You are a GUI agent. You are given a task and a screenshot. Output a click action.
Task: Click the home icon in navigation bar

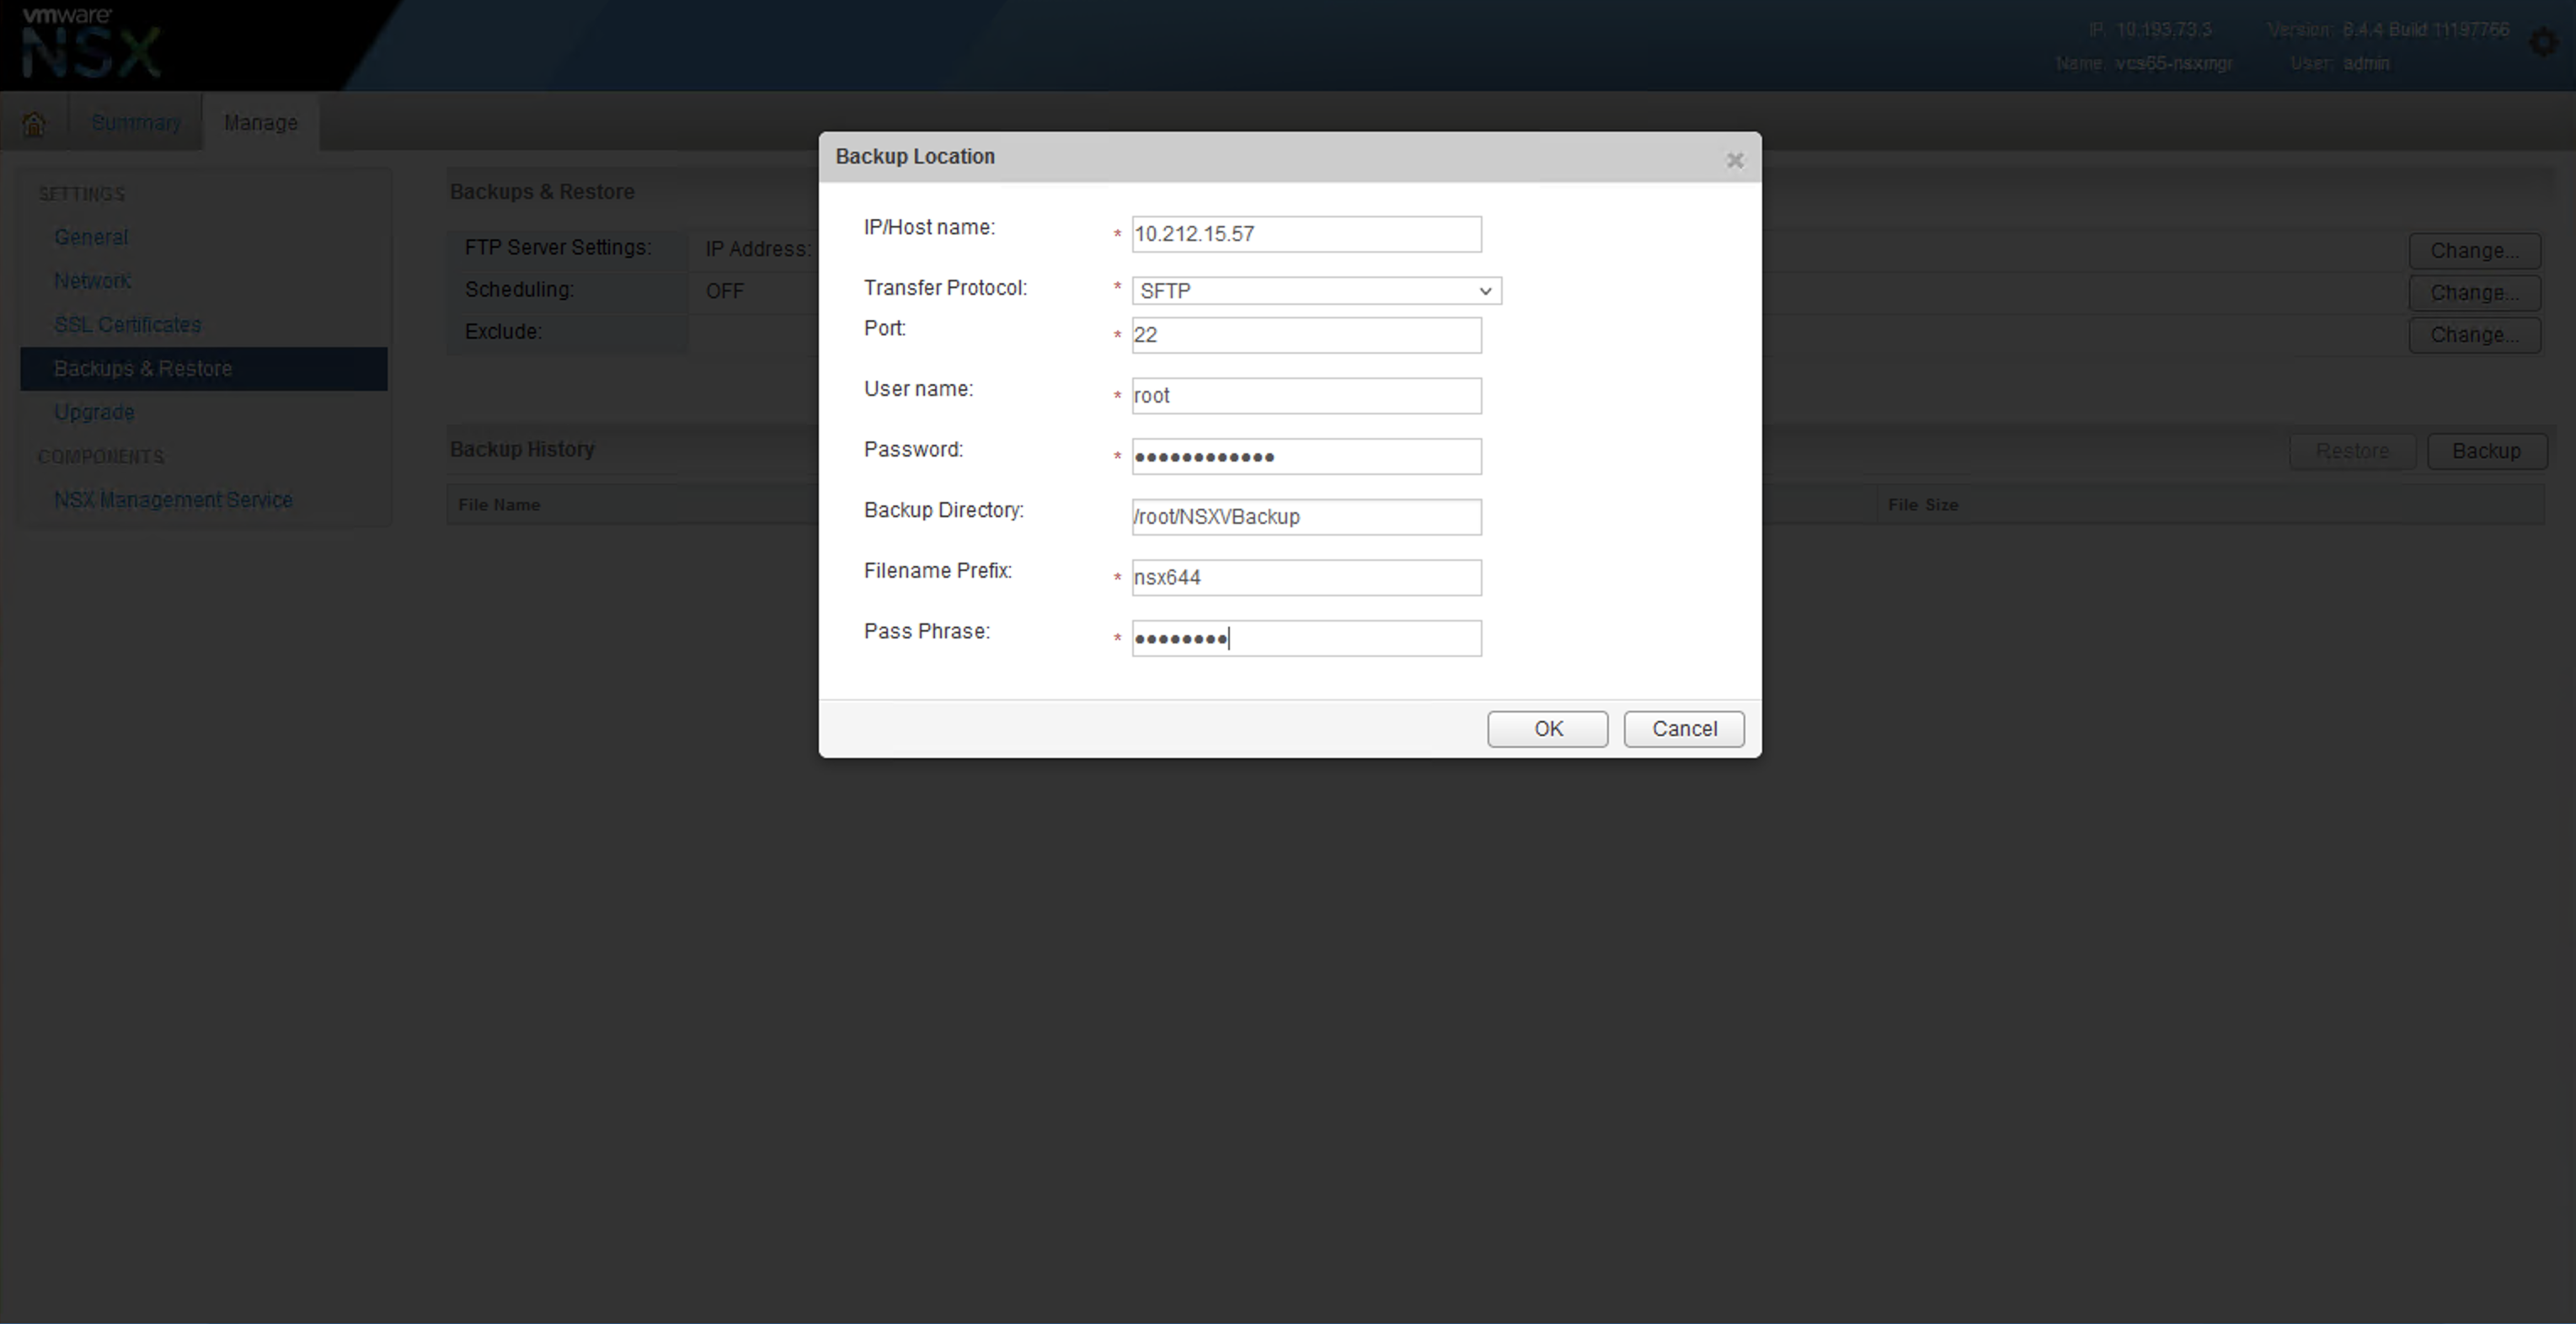[x=33, y=123]
